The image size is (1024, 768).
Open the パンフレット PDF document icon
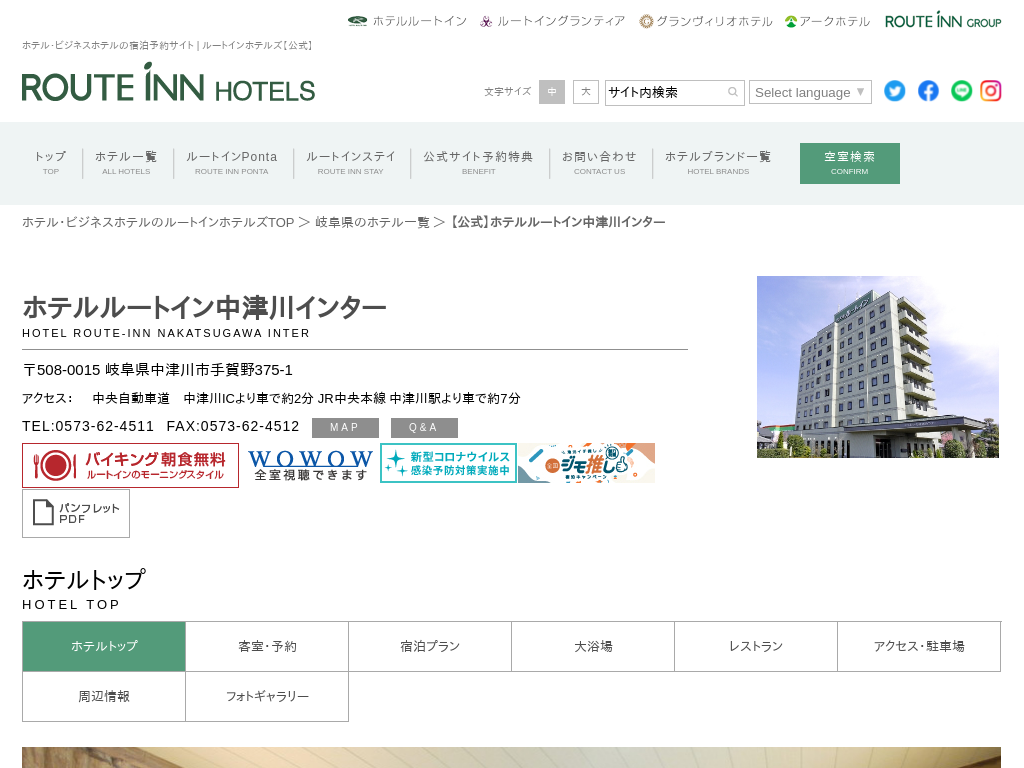click(x=76, y=513)
